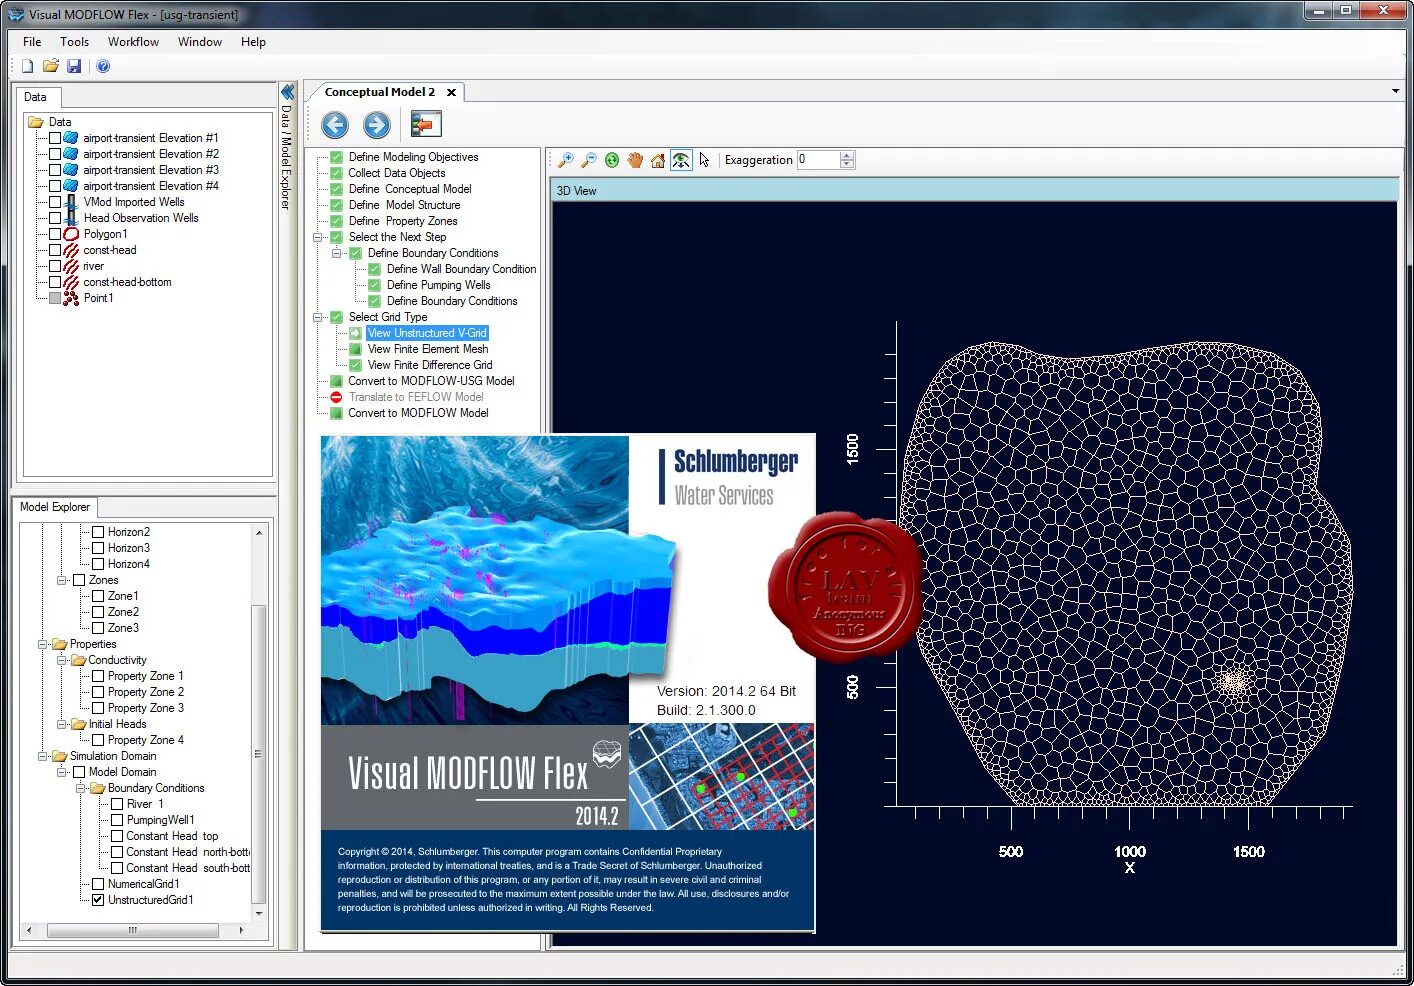
Task: Click the green rotate view icon
Action: (612, 160)
